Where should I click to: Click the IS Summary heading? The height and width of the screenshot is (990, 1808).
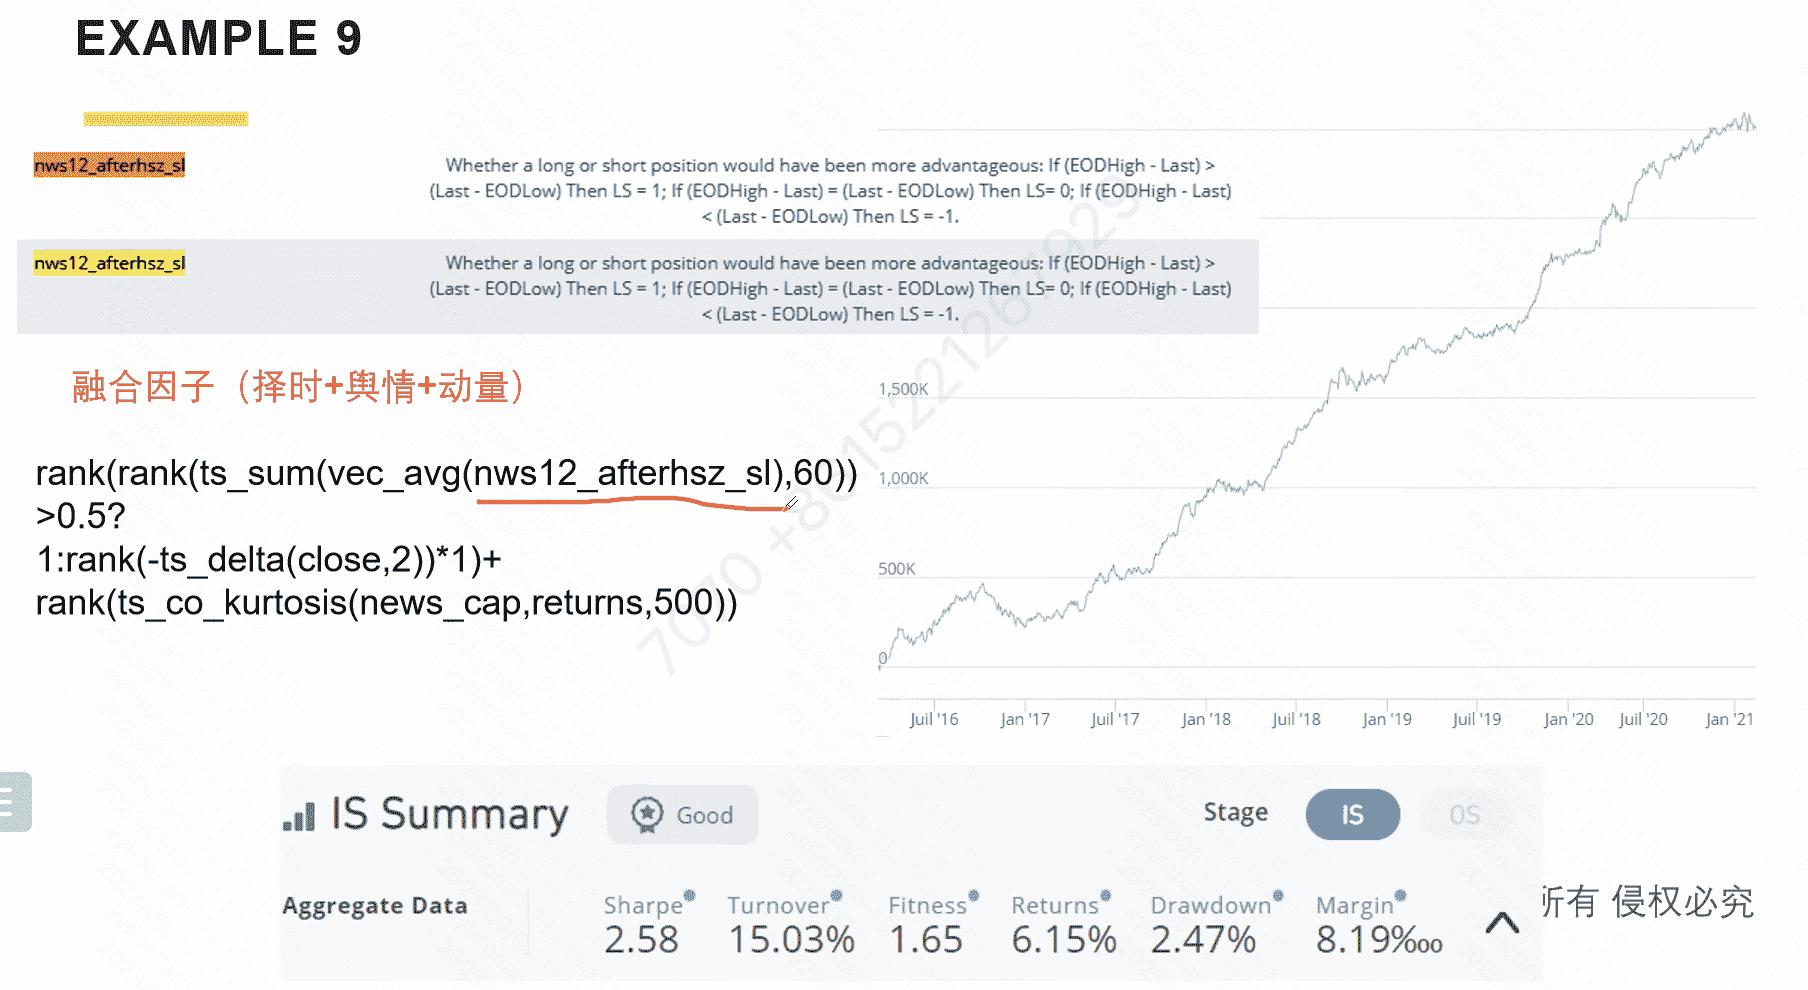[x=449, y=815]
